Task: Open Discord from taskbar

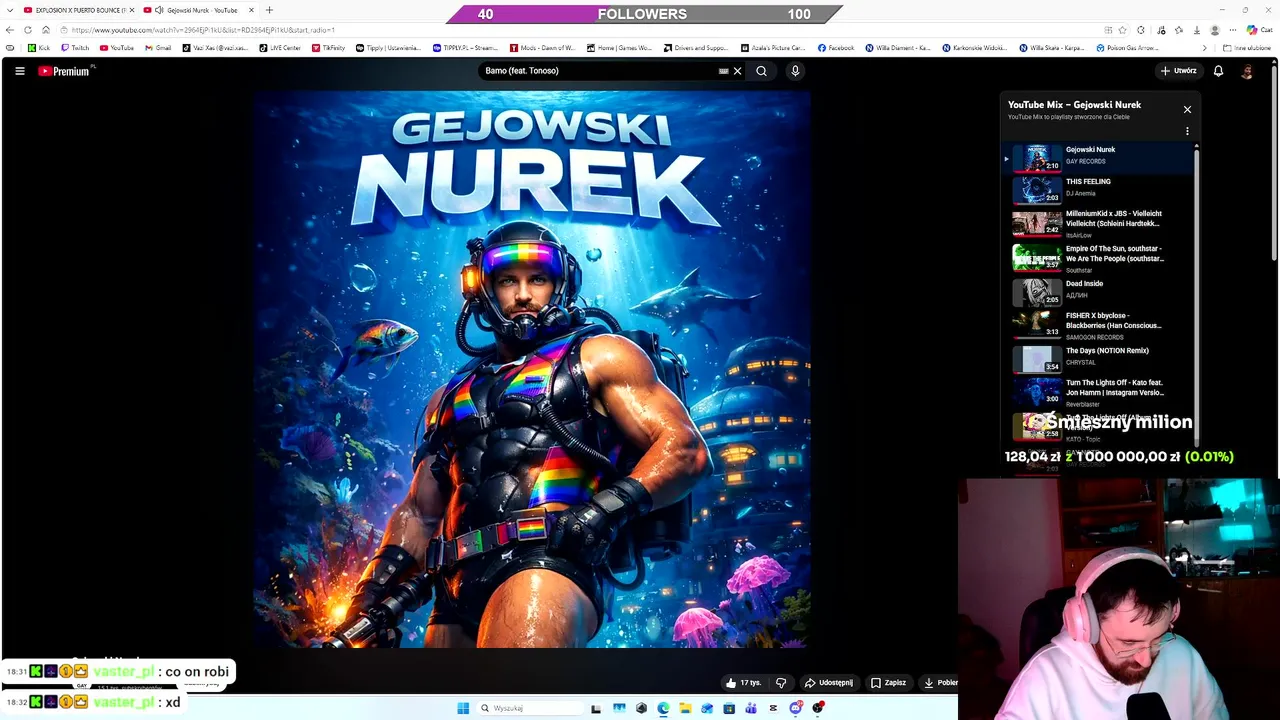Action: [795, 708]
